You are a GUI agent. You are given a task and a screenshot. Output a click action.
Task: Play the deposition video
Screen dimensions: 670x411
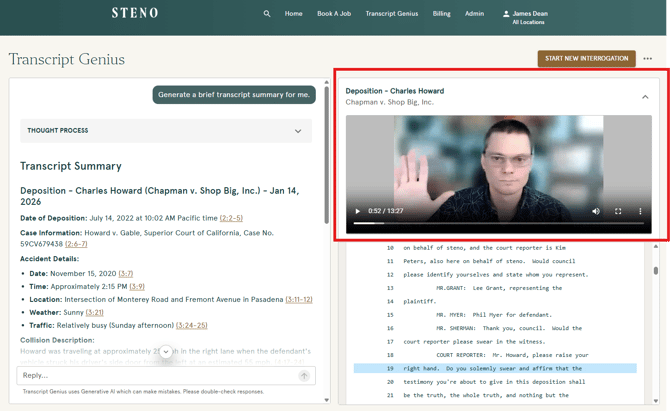[358, 211]
